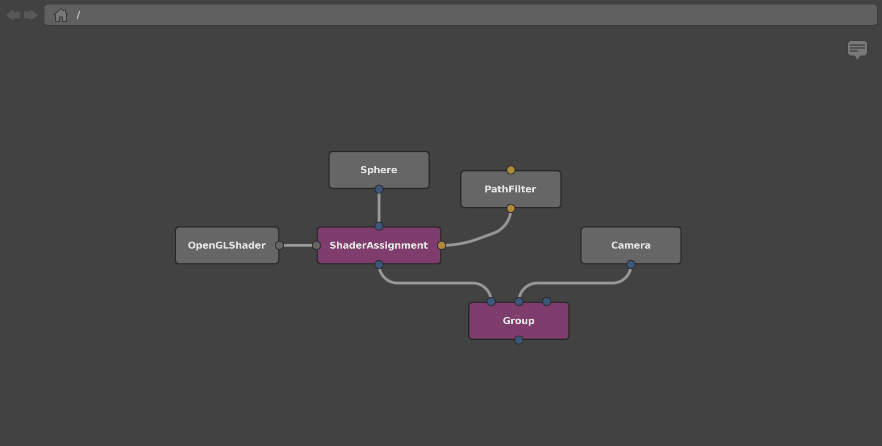Click the ShaderAssignment left shader plug
Viewport: 882px width, 446px height.
[316, 245]
